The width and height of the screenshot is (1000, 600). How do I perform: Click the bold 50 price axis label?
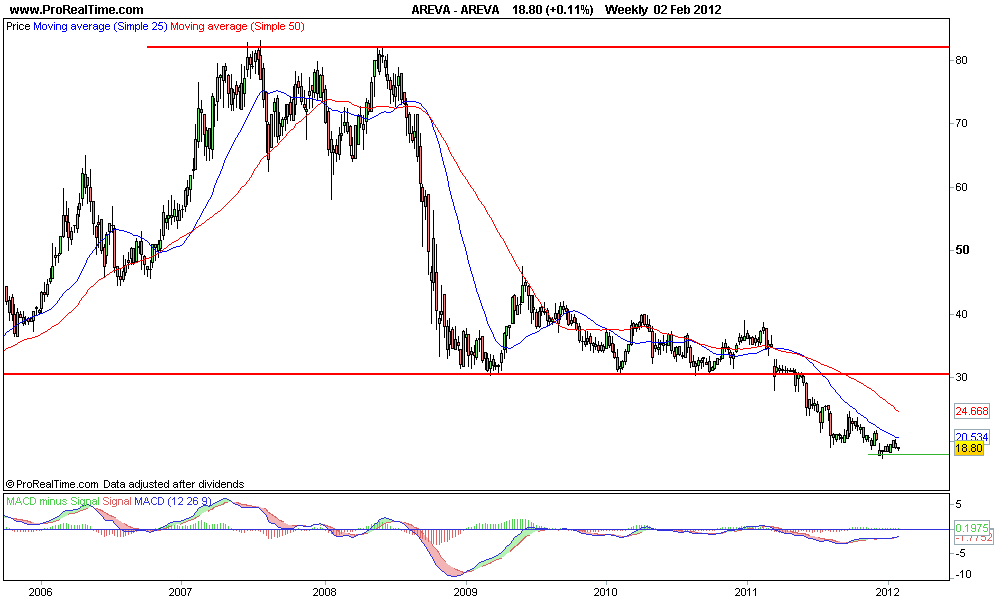(962, 250)
